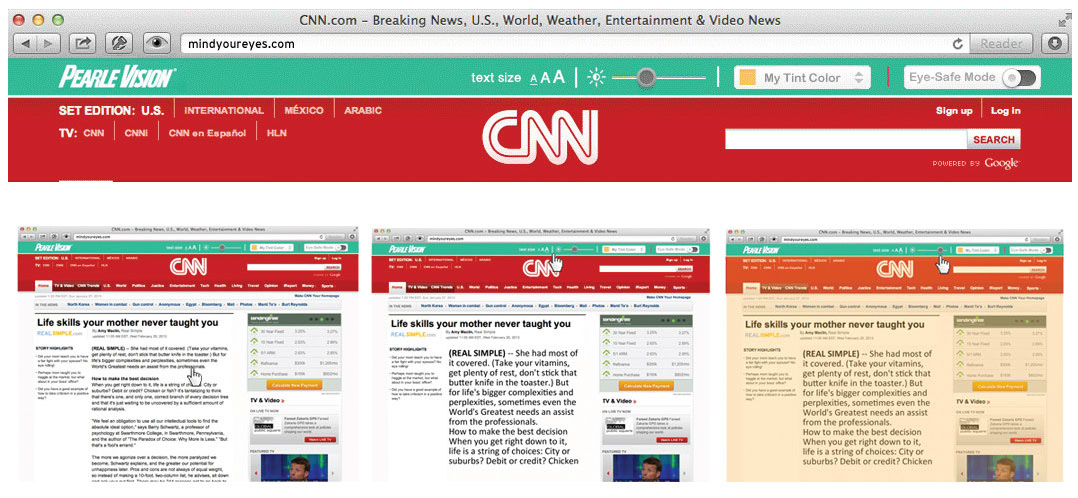Open the downloads arrow icon
Viewport: 1078px width, 498px height.
coord(1055,44)
